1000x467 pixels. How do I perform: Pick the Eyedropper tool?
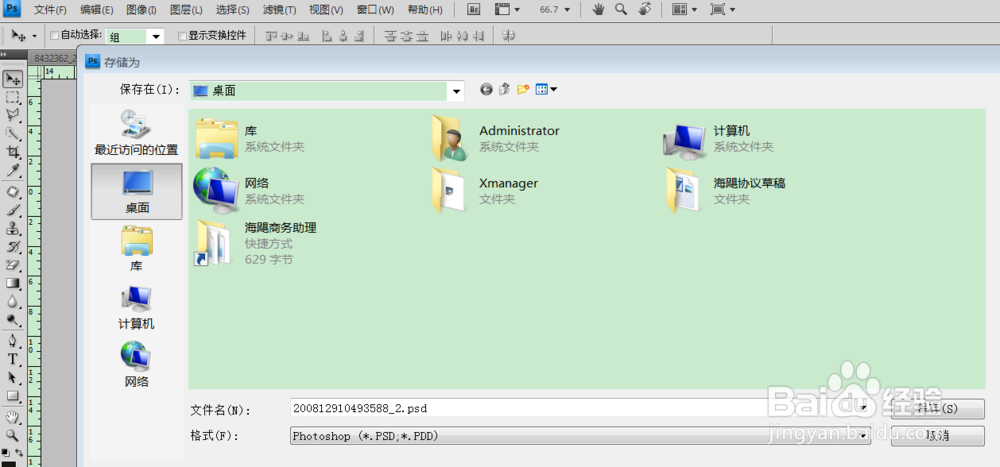(x=14, y=171)
